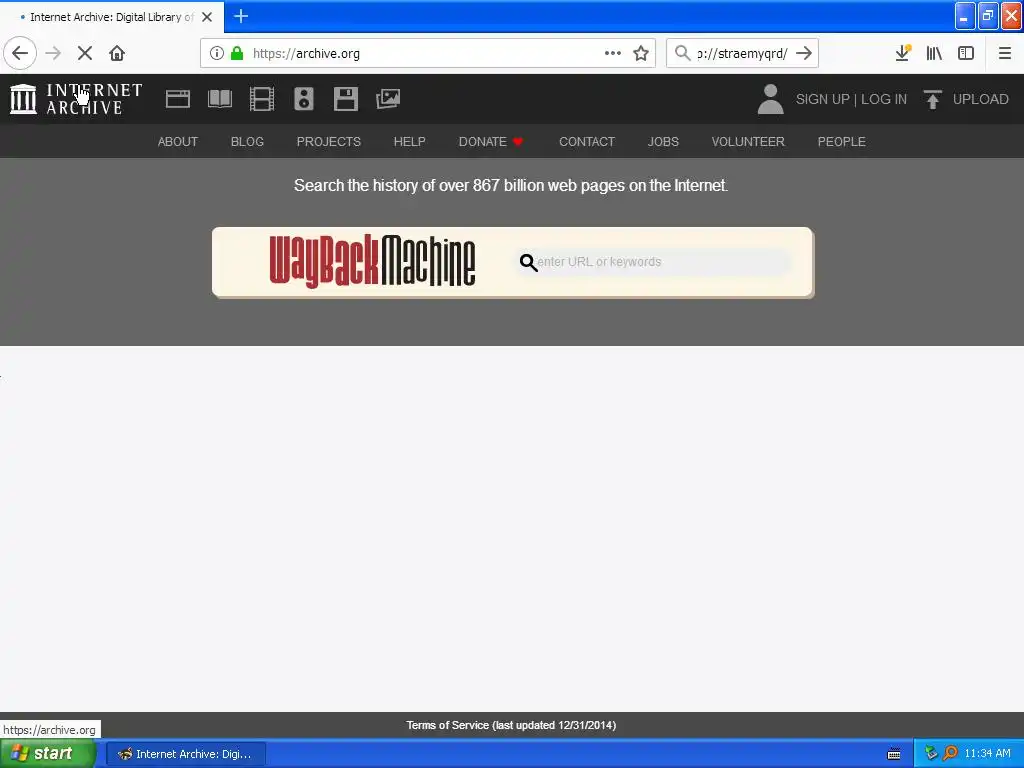Go to the browser home page
Image resolution: width=1024 pixels, height=768 pixels.
pos(117,53)
